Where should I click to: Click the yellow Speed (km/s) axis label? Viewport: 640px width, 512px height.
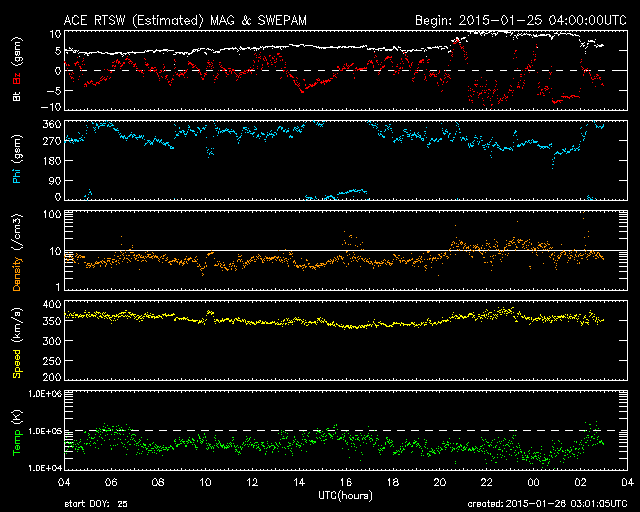coord(17,343)
